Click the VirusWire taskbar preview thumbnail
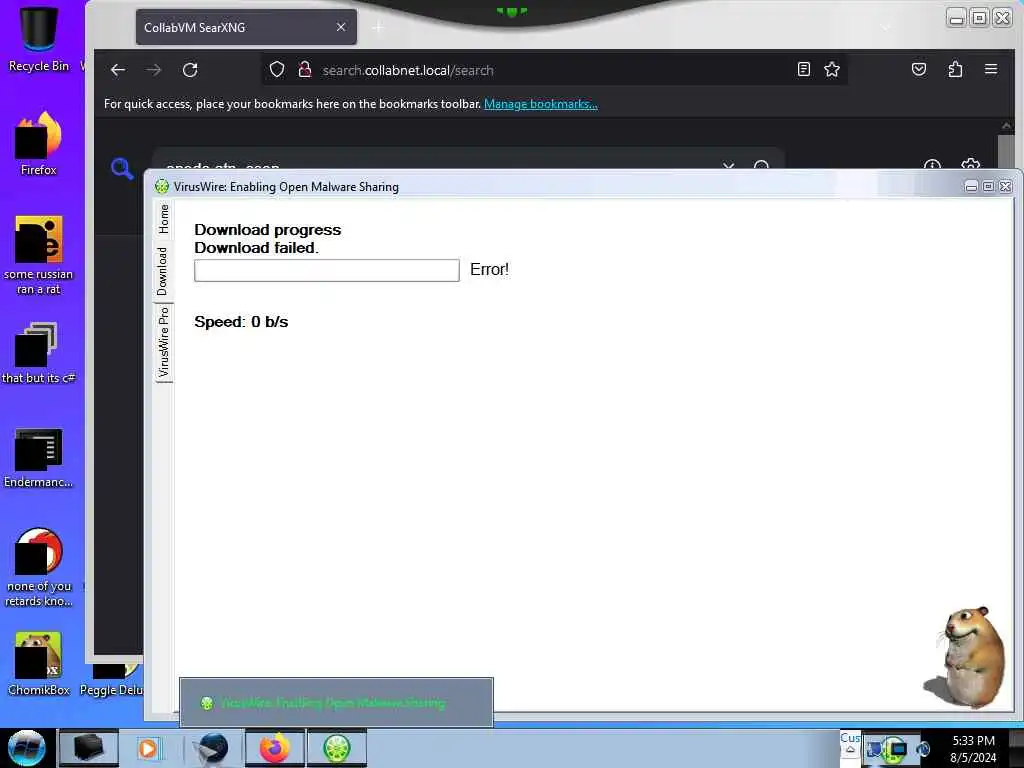The width and height of the screenshot is (1024, 768). [336, 703]
